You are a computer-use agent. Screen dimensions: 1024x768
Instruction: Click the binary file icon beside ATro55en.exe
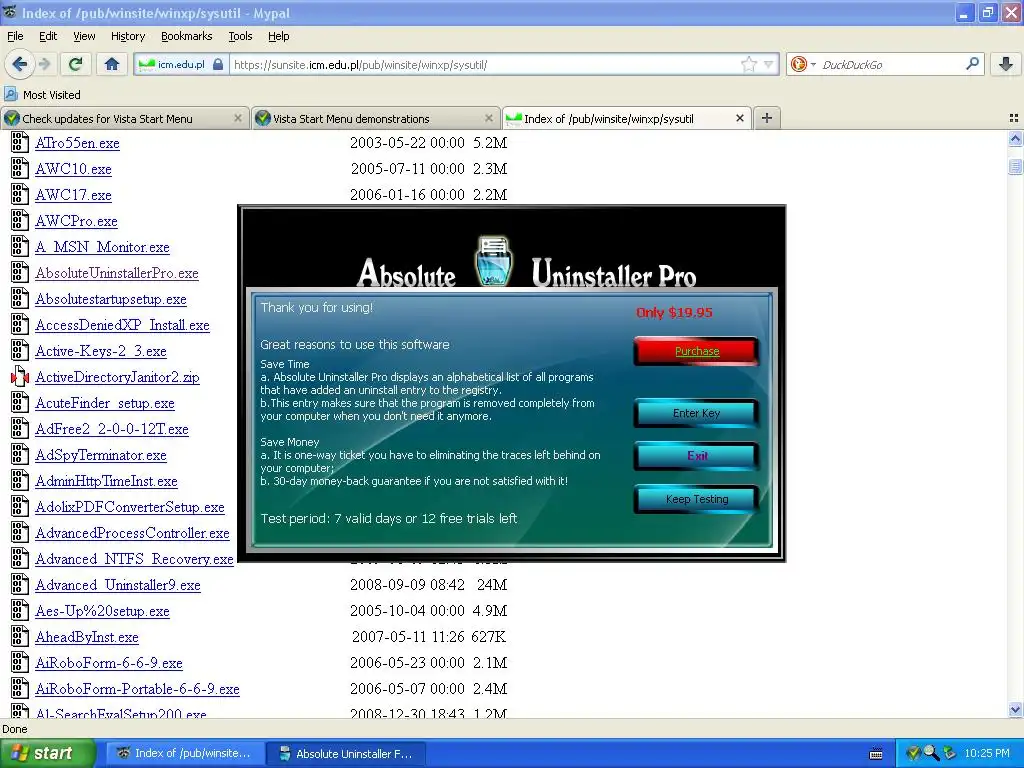click(x=20, y=142)
